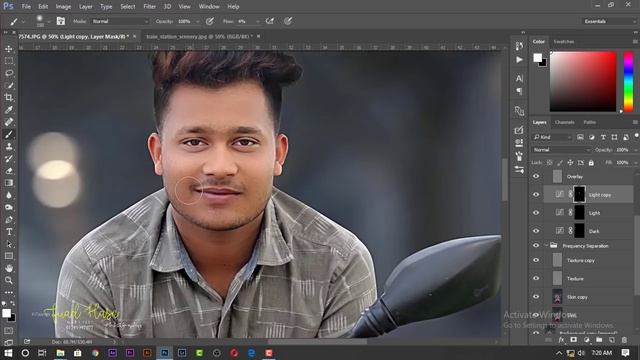Select the Quick Selection tool
This screenshot has width=640, height=360.
[x=9, y=85]
